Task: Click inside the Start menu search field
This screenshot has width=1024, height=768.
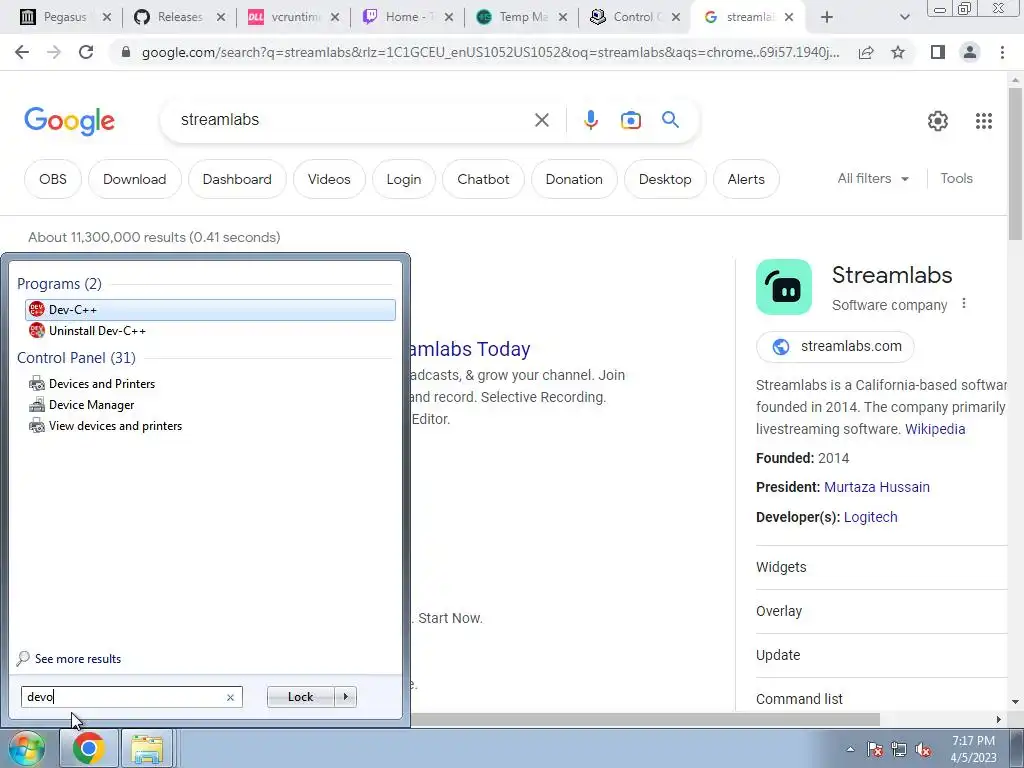Action: point(124,697)
